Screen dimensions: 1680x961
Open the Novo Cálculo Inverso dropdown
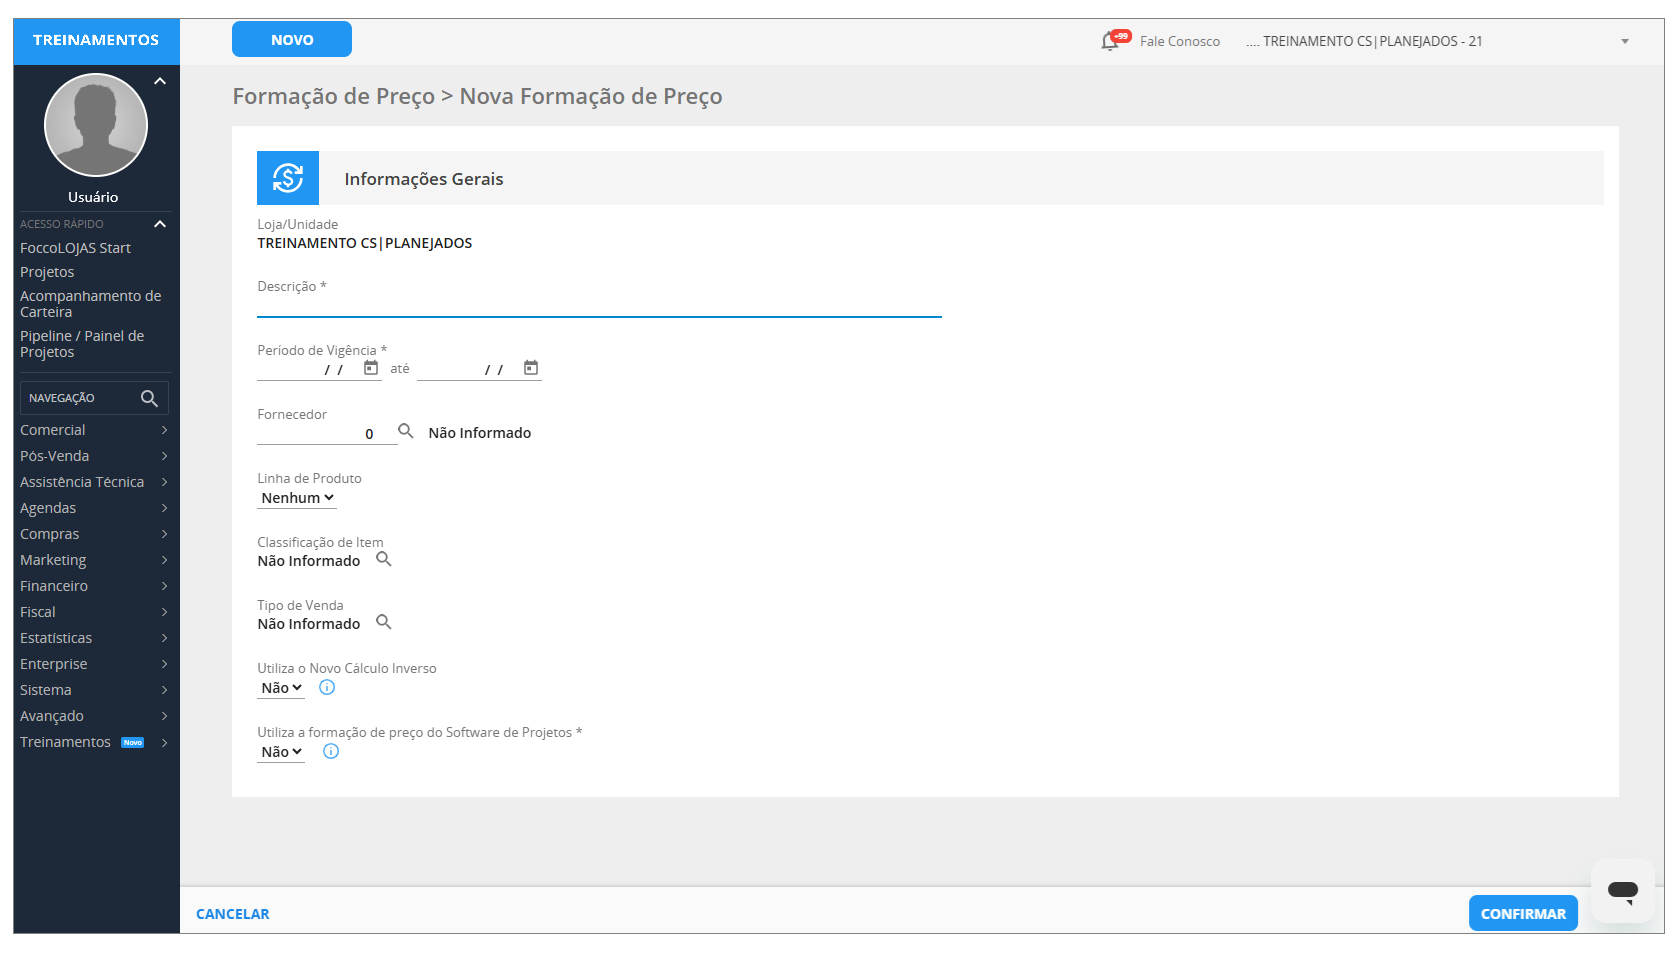(281, 688)
